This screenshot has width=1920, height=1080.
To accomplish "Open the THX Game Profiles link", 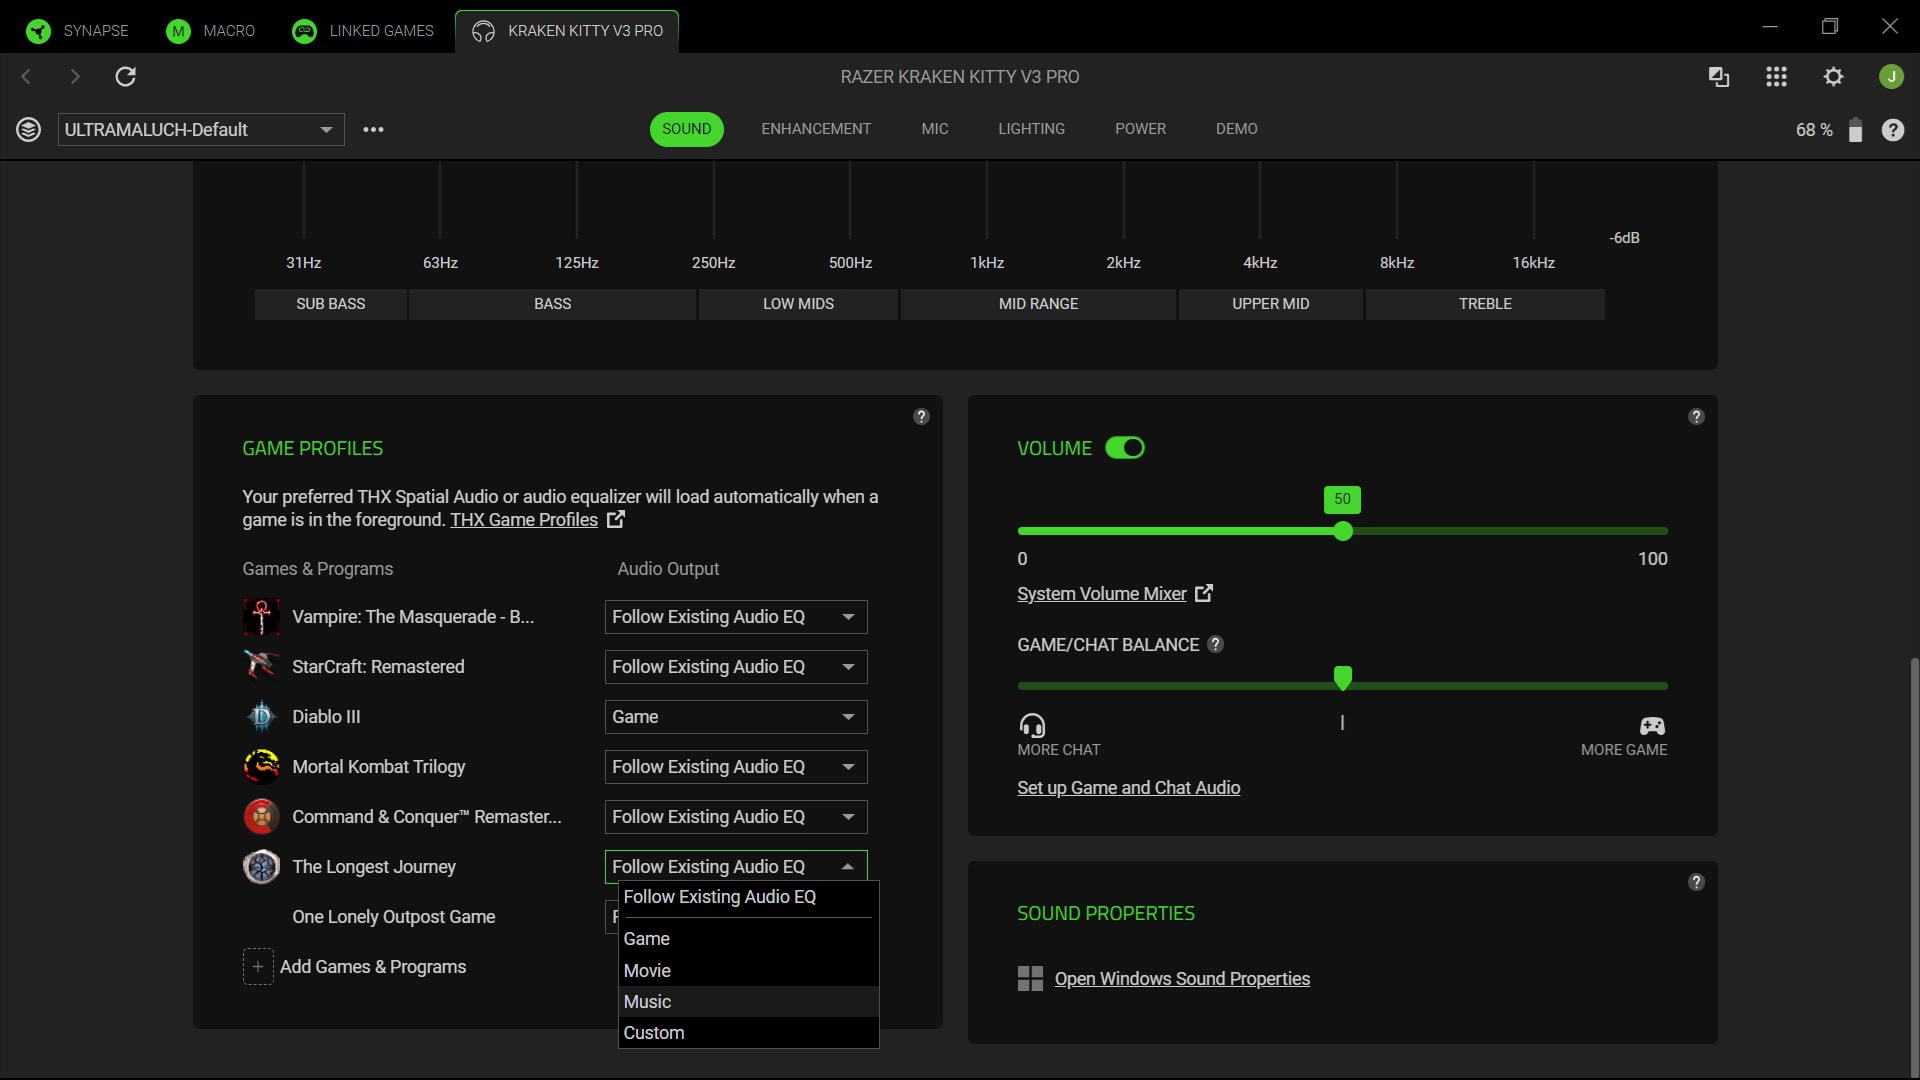I will pos(523,520).
